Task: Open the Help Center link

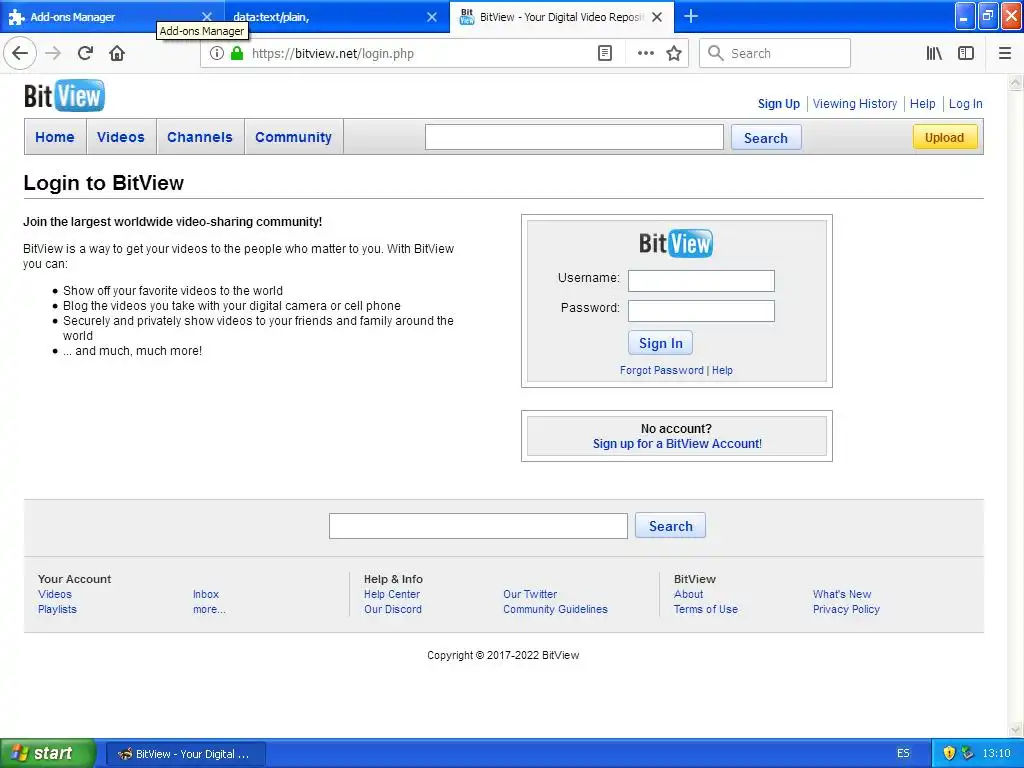Action: 392,594
